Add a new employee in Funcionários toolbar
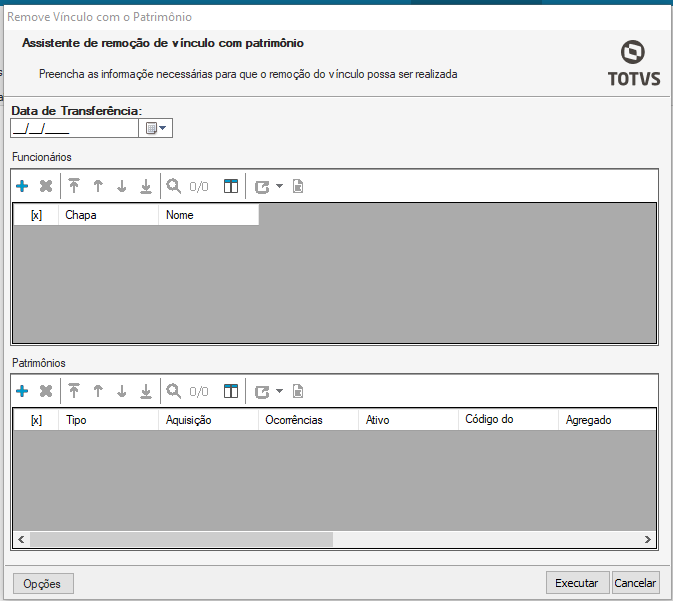This screenshot has height=601, width=673. coord(22,186)
